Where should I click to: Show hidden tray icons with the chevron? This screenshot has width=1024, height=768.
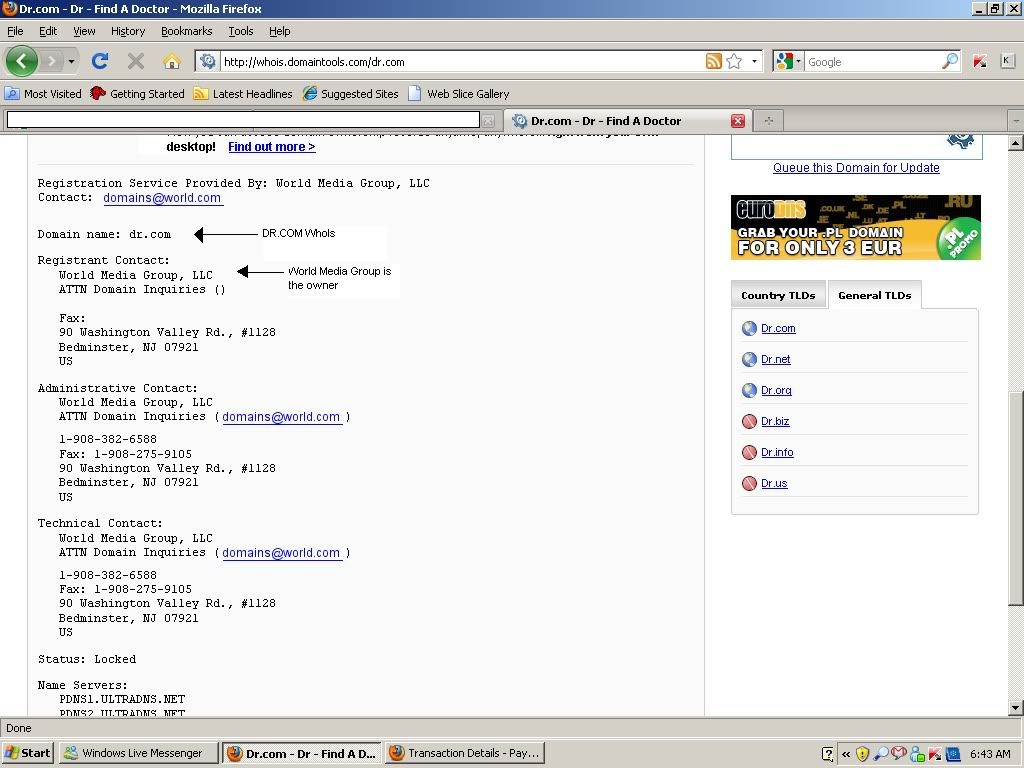tap(846, 754)
